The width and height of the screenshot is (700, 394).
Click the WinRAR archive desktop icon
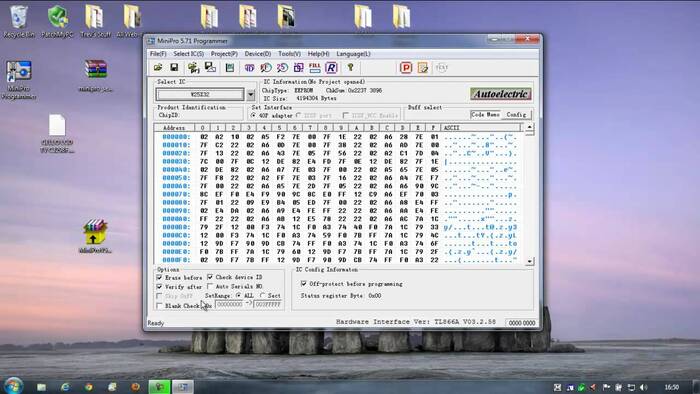point(96,75)
